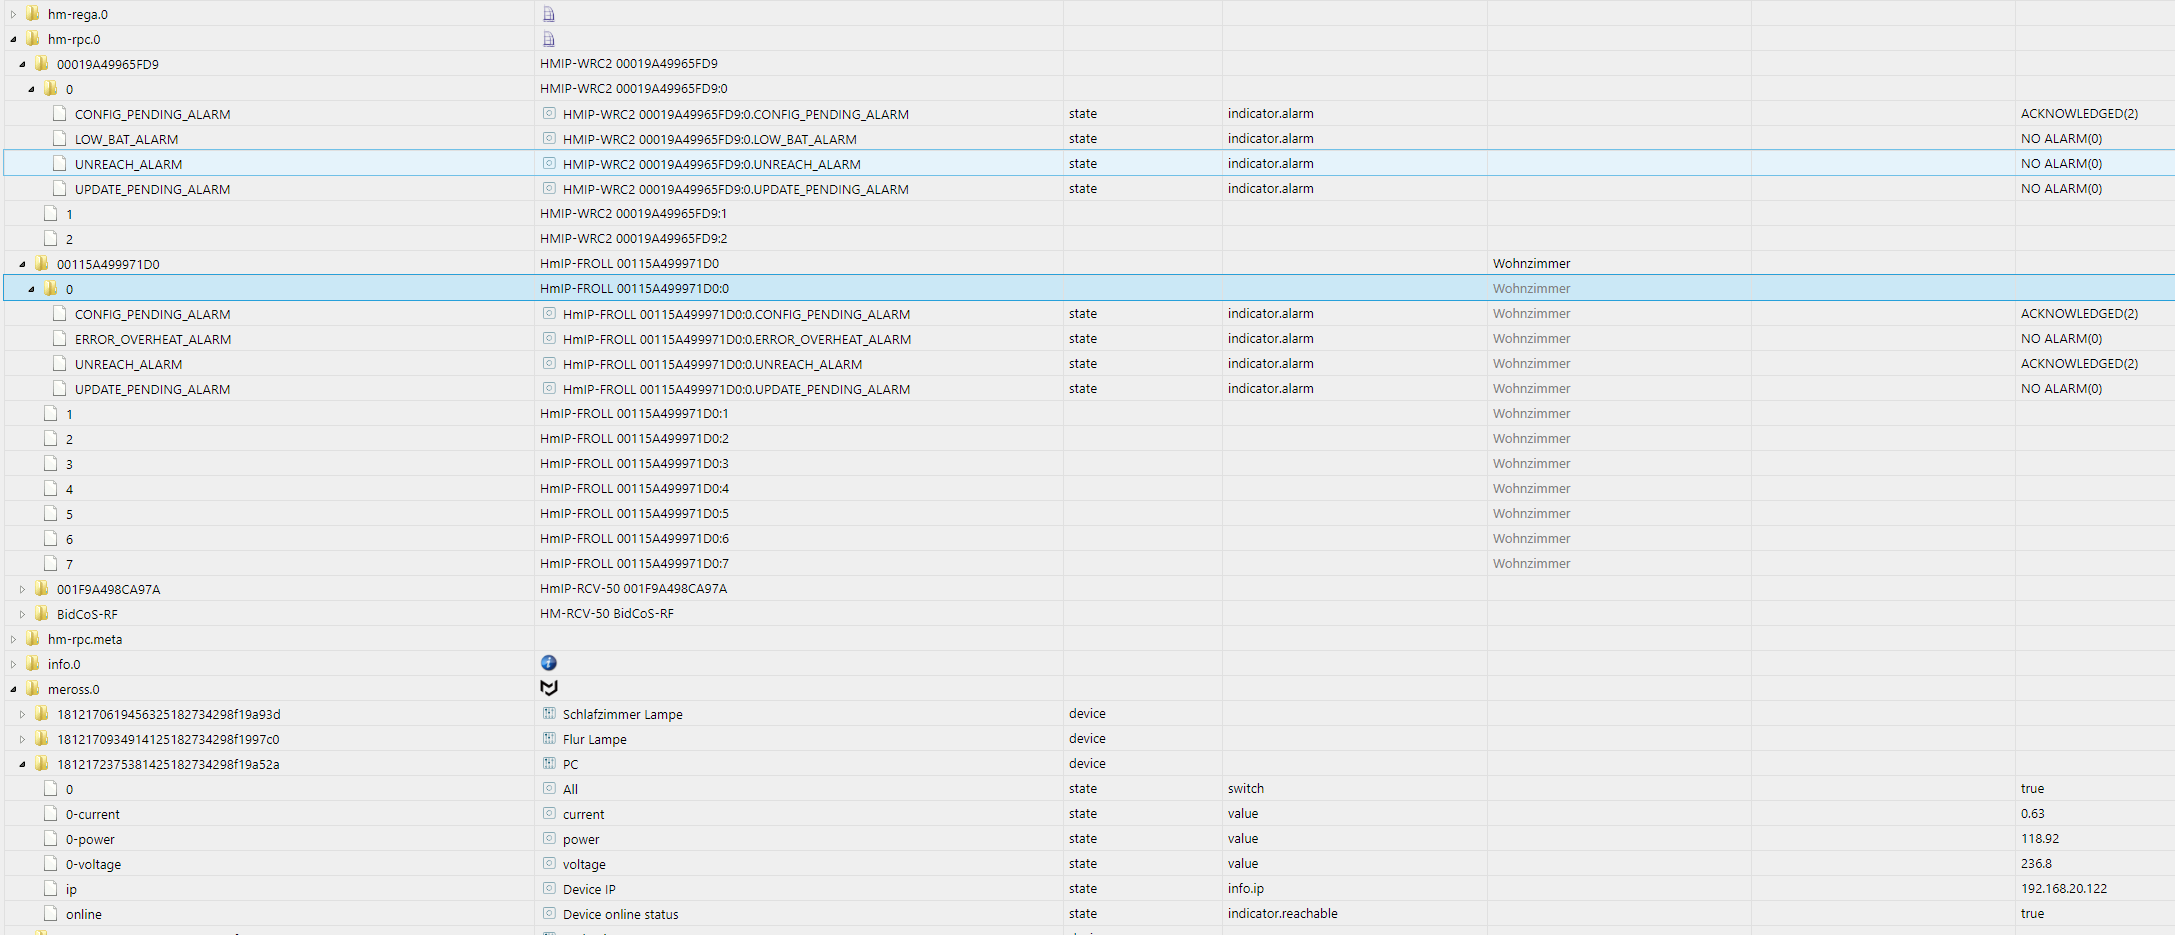Click the folder icon of hm-rpc.0
Image resolution: width=2175 pixels, height=935 pixels.
[x=33, y=38]
